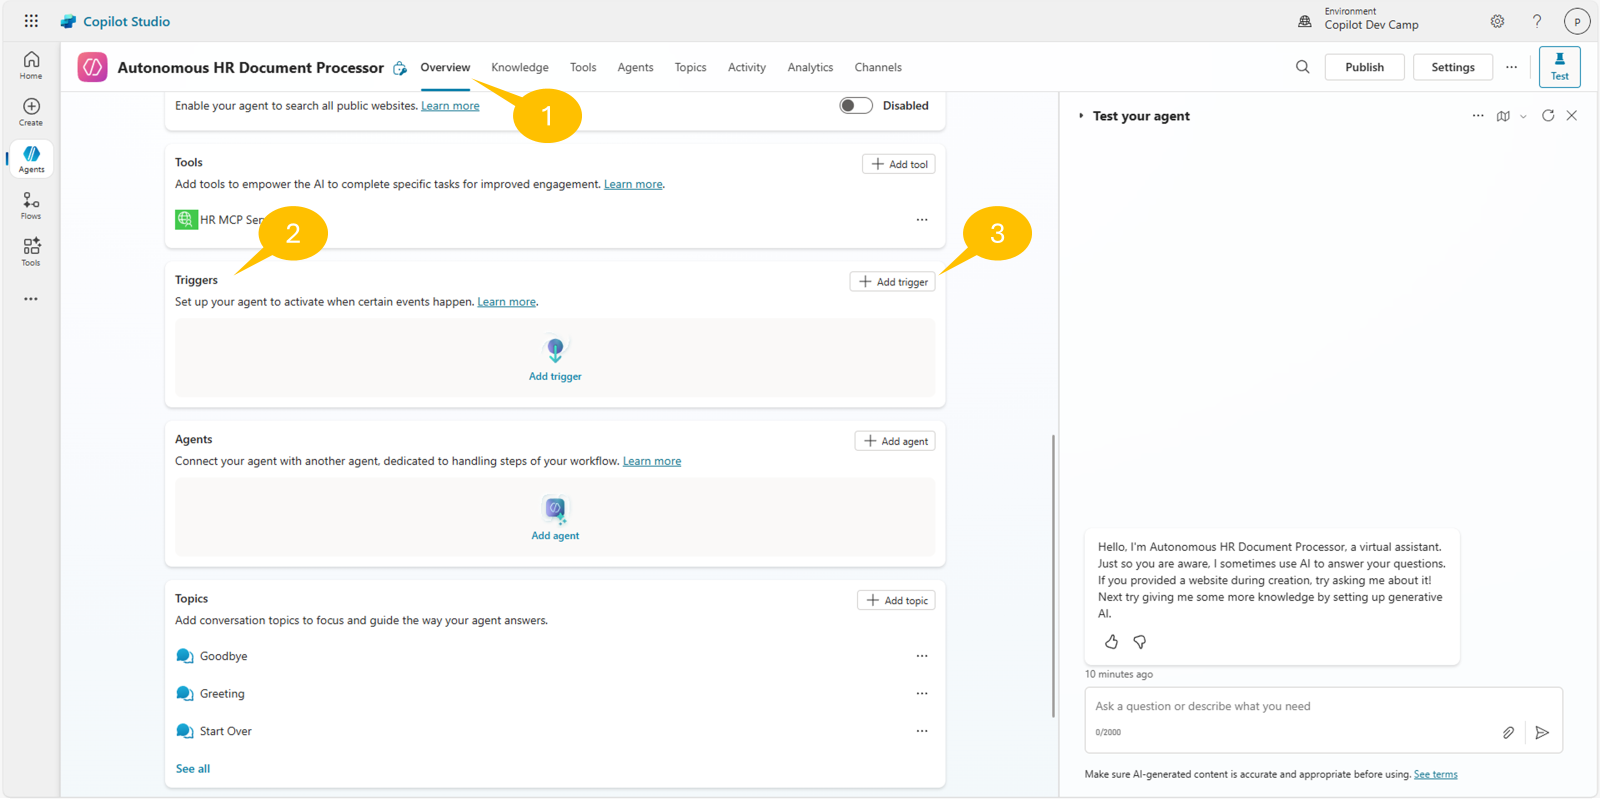This screenshot has height=799, width=1600.
Task: Open options for Goodbye topic
Action: 922,656
